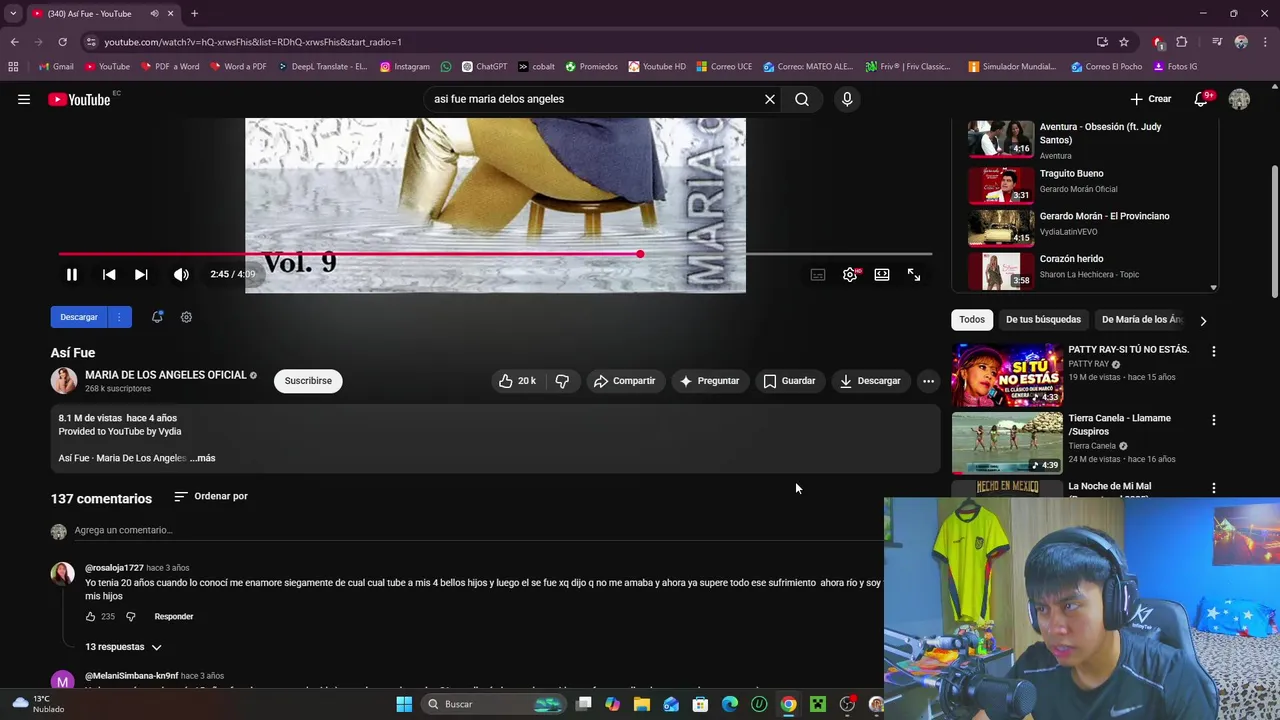Click the channel avatar picture
Viewport: 1280px width, 720px height.
[x=64, y=380]
